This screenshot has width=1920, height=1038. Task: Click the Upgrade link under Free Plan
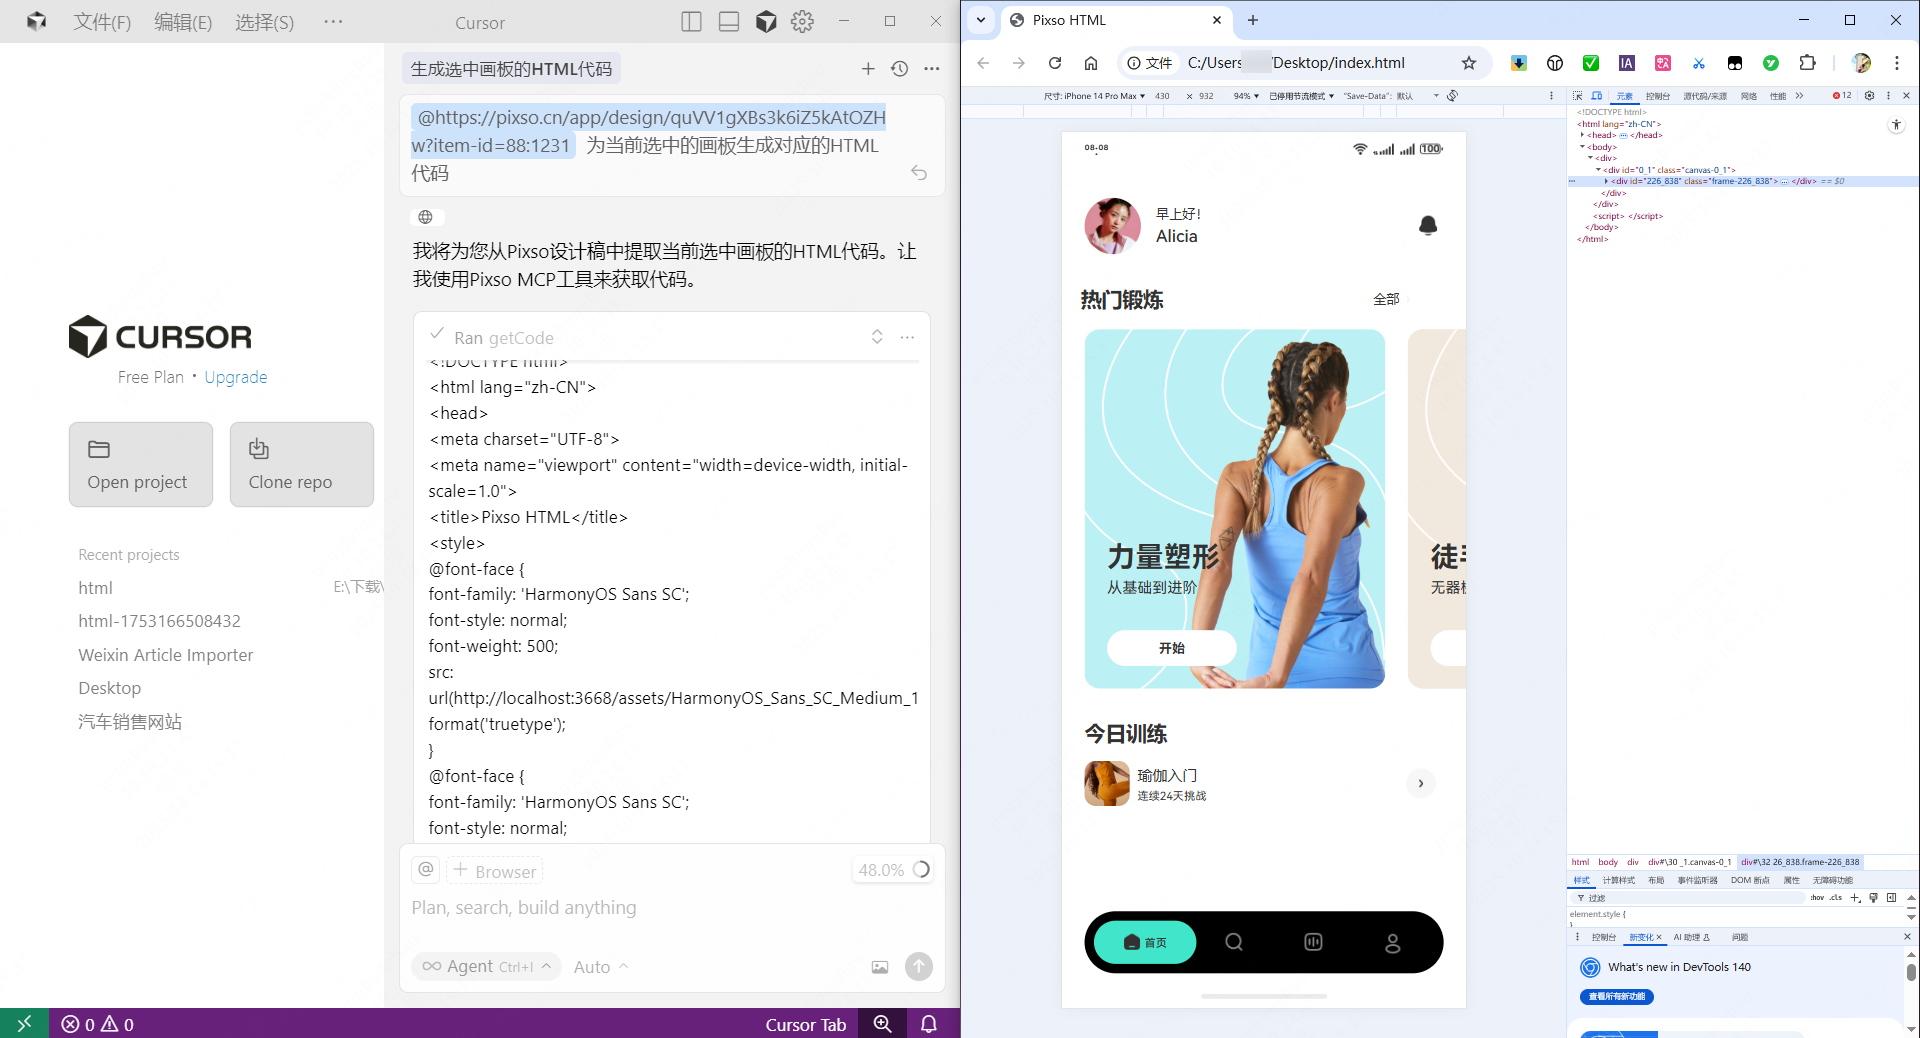[x=236, y=377]
